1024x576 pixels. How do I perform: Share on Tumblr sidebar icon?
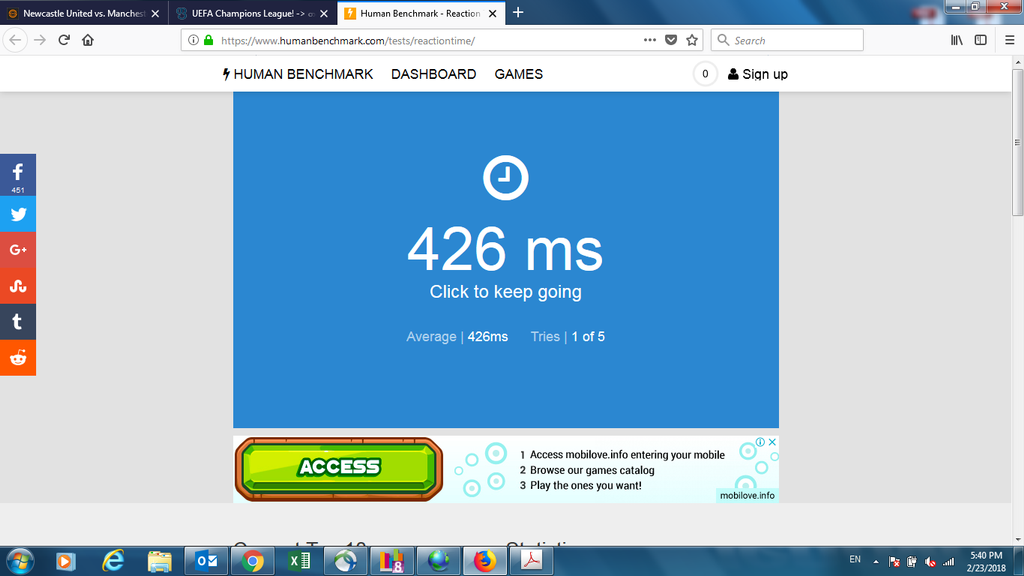(x=18, y=322)
